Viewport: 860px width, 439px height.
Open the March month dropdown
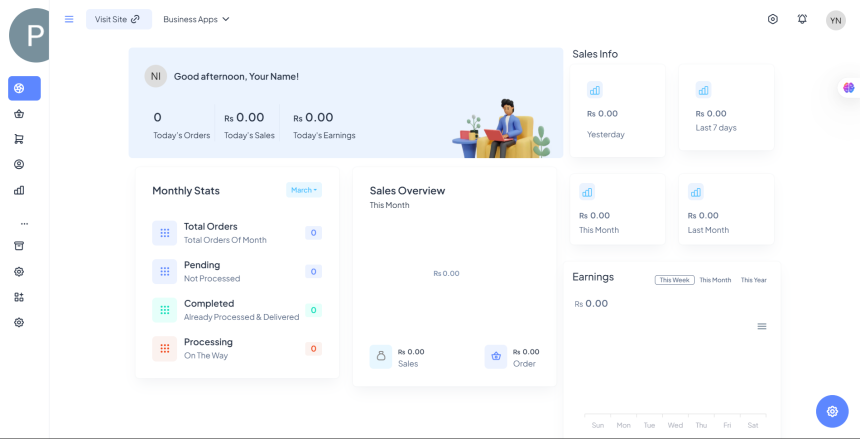click(x=303, y=190)
